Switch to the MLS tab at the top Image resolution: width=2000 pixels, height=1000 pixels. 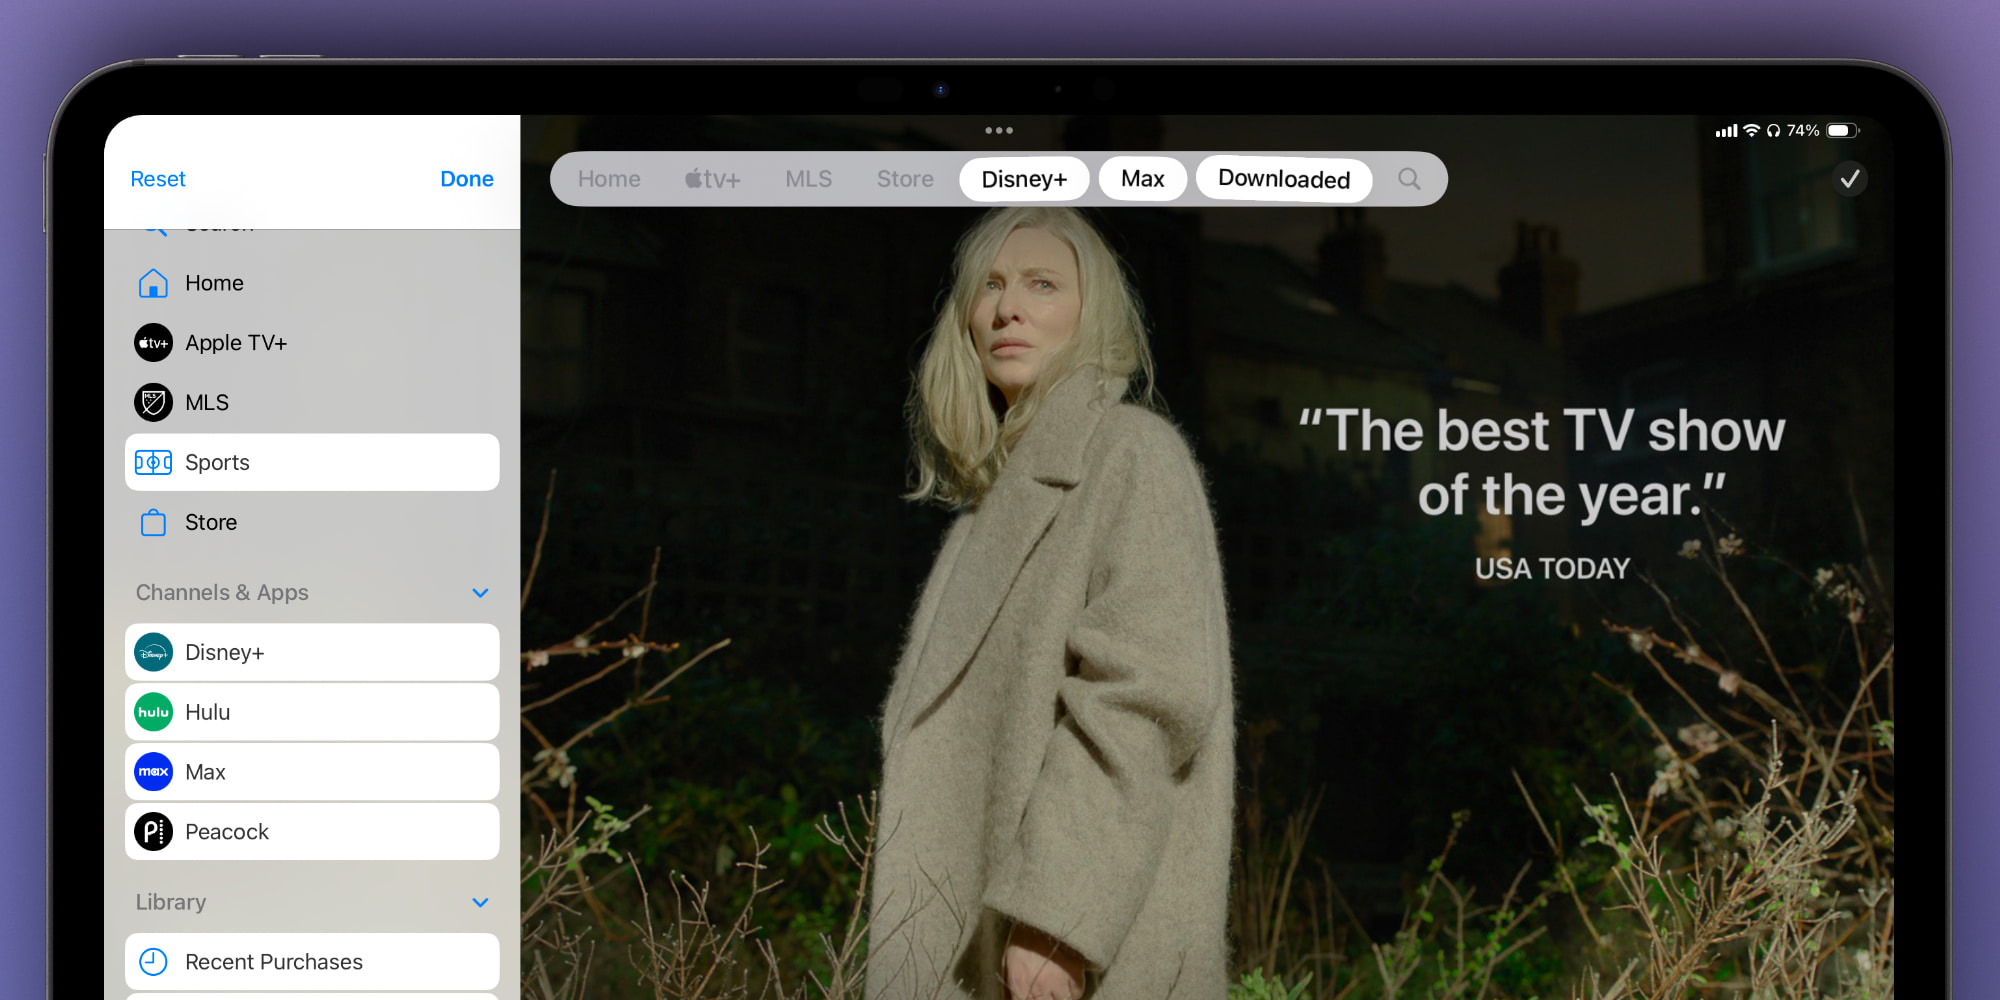808,179
